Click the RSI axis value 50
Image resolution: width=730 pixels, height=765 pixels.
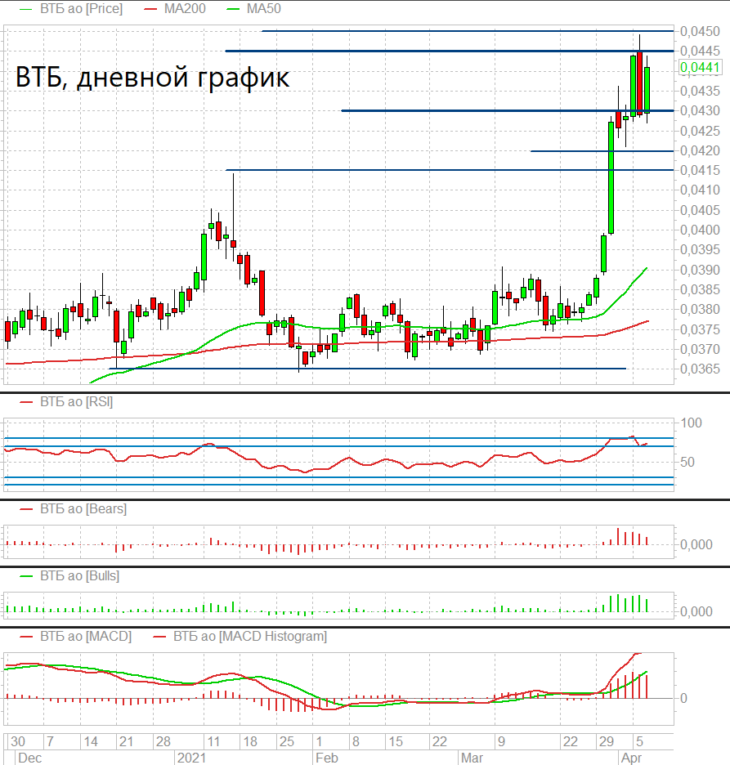pyautogui.click(x=687, y=462)
